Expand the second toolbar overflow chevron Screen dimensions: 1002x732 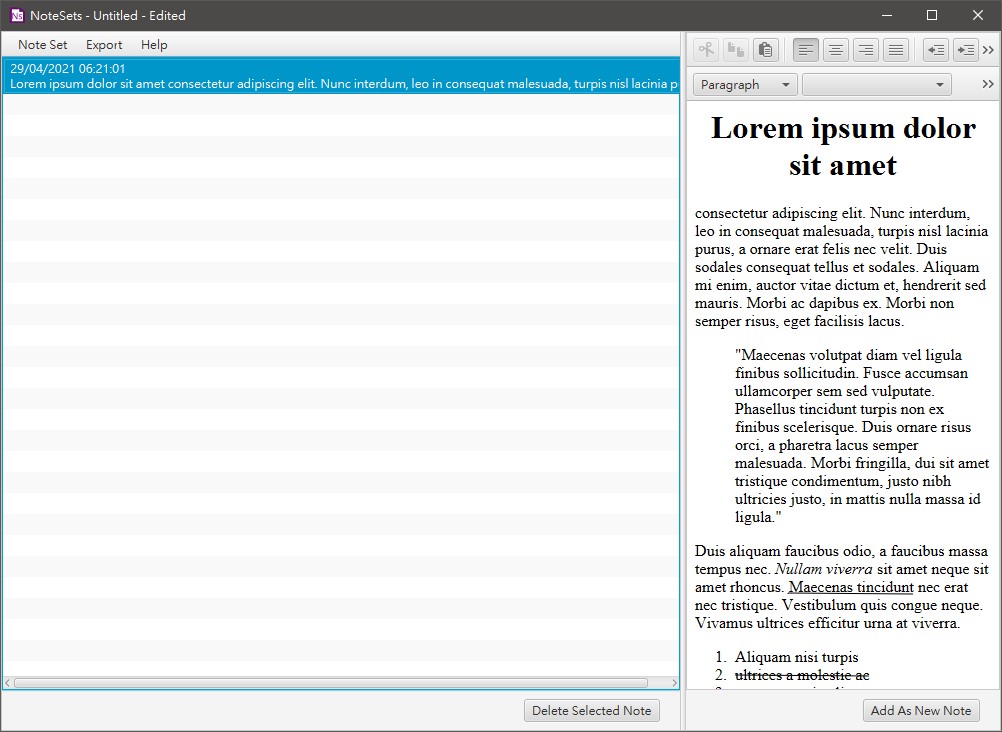click(x=989, y=85)
